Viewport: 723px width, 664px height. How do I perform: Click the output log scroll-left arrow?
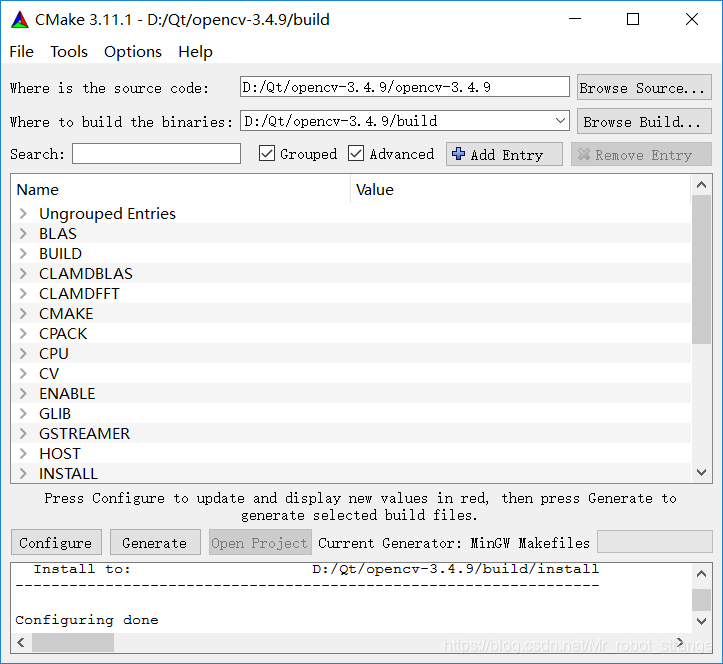coord(21,642)
